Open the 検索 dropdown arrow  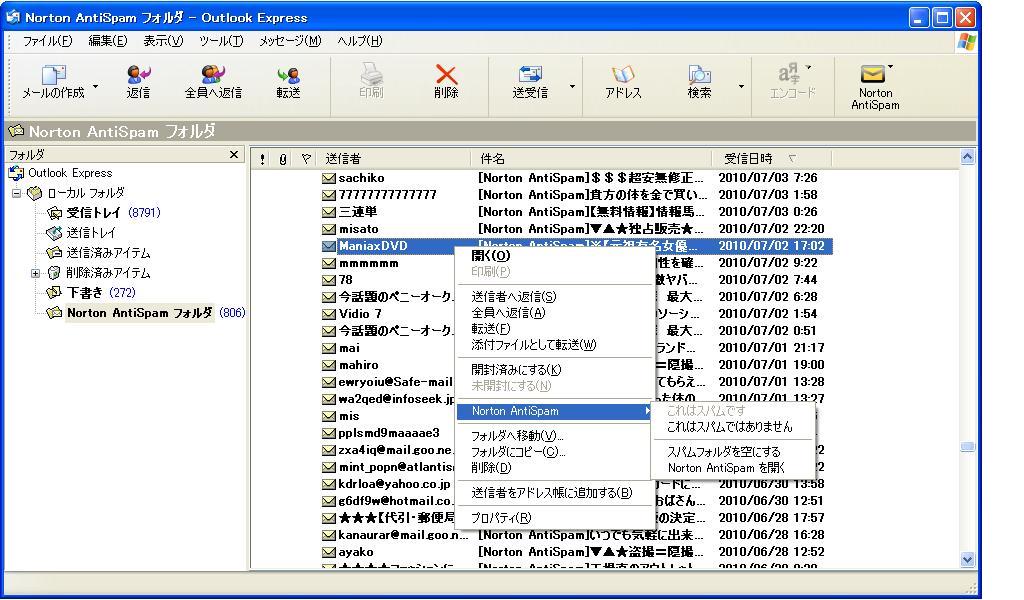[x=741, y=86]
